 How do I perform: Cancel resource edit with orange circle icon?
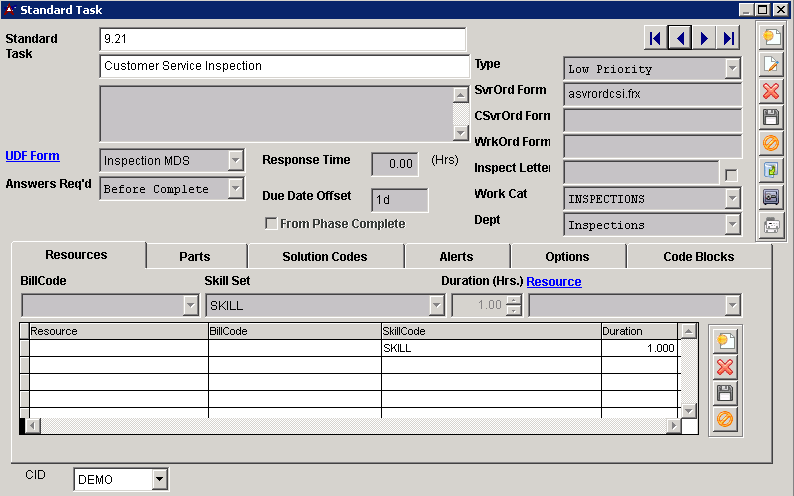coord(725,419)
